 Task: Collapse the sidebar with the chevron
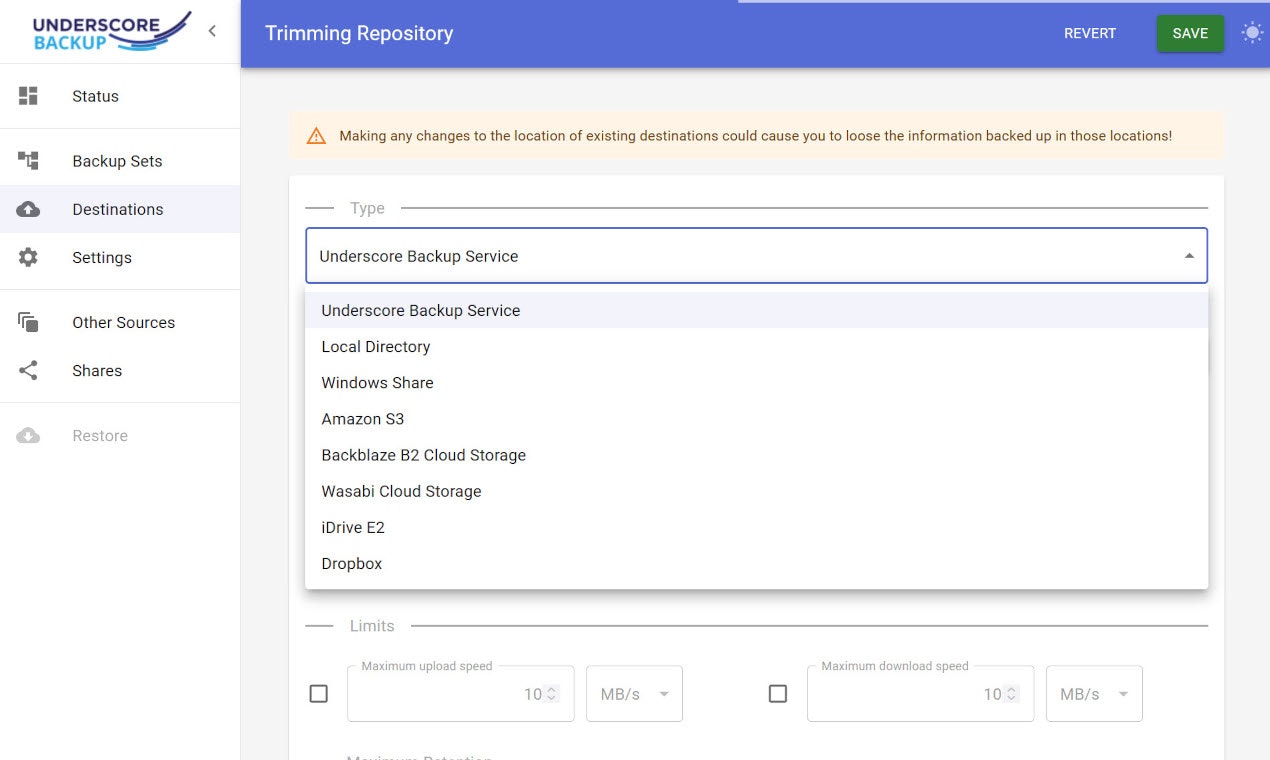pyautogui.click(x=212, y=31)
